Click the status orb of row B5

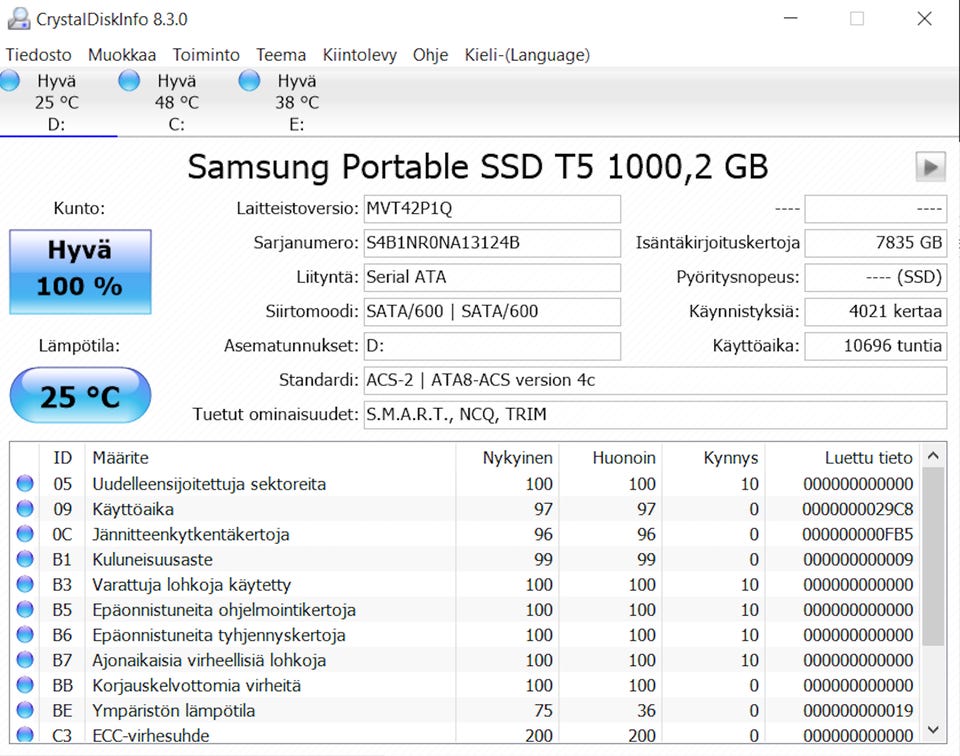pyautogui.click(x=25, y=610)
